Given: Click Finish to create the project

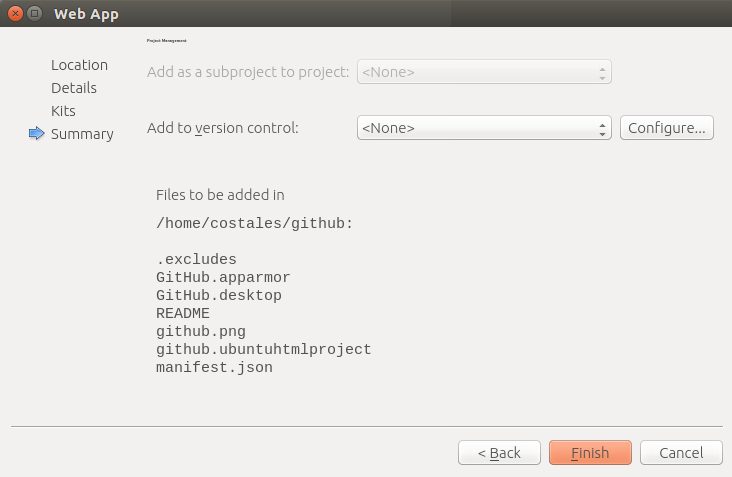Looking at the screenshot, I should [x=590, y=453].
